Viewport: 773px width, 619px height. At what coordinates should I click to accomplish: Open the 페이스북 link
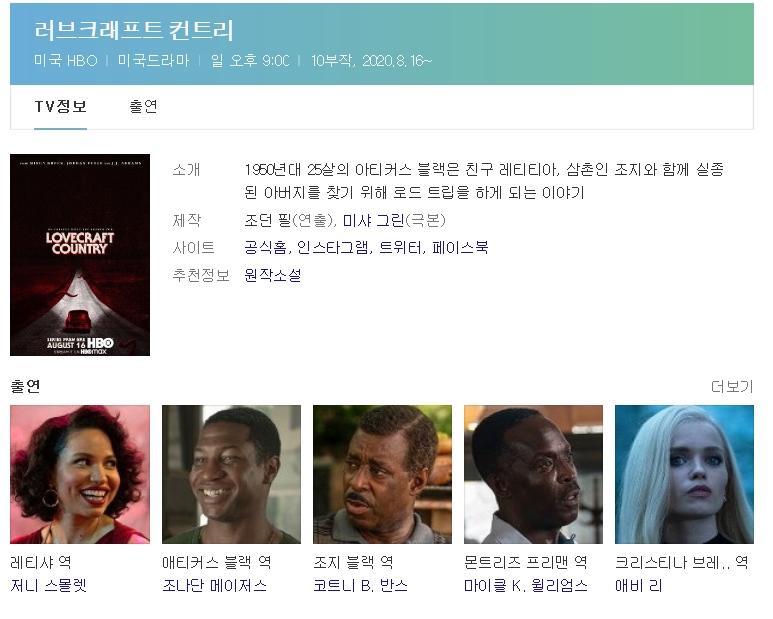pos(460,248)
